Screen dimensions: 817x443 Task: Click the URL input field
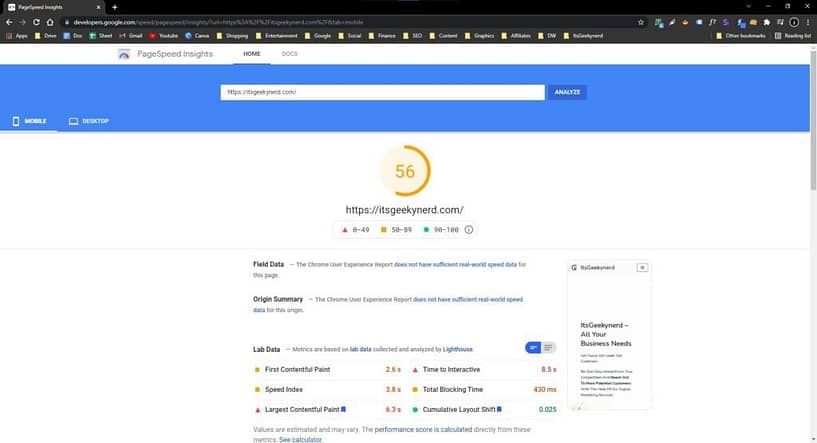coord(382,92)
